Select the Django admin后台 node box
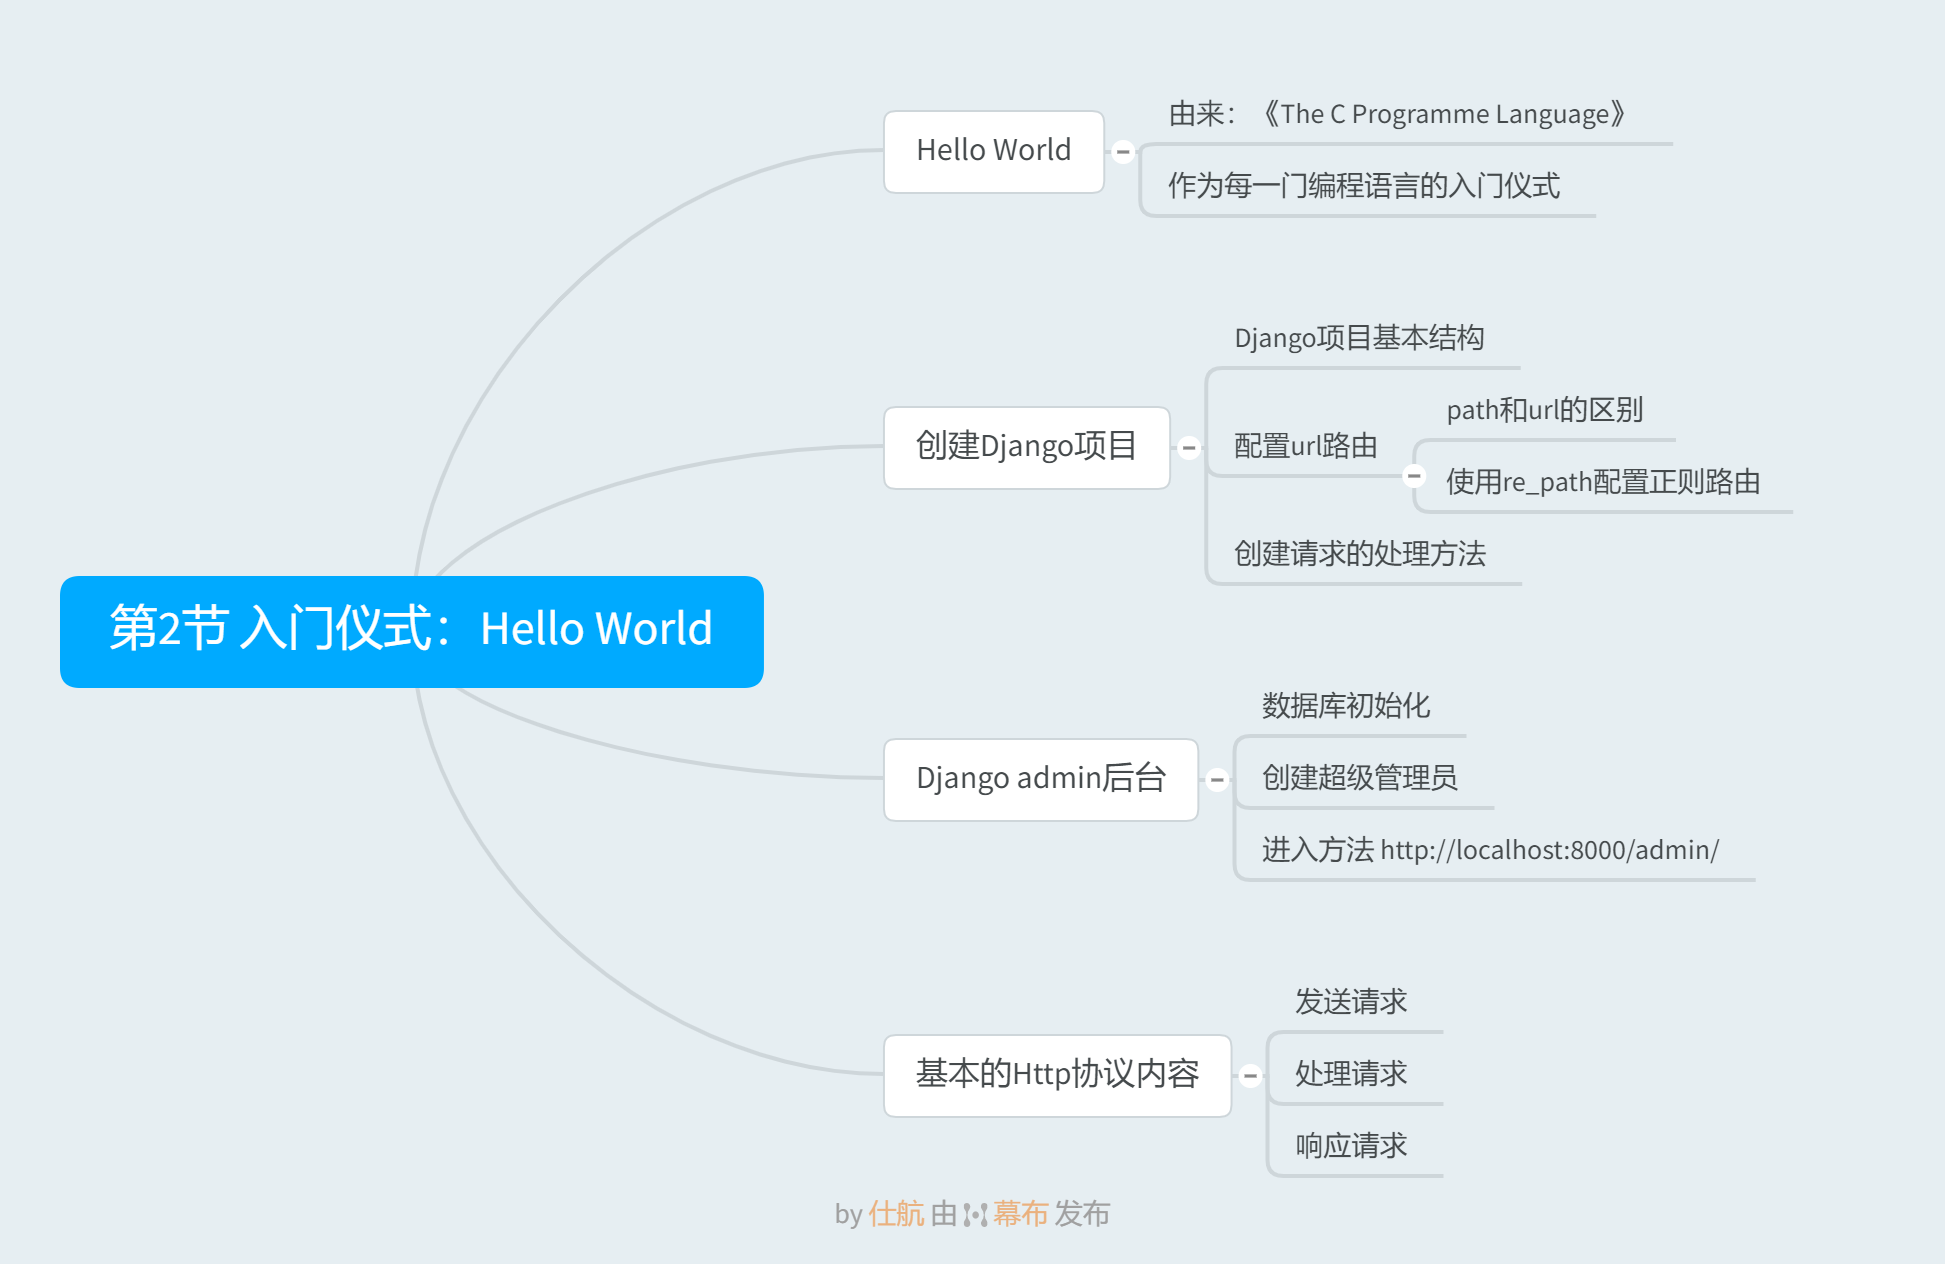 (1041, 780)
